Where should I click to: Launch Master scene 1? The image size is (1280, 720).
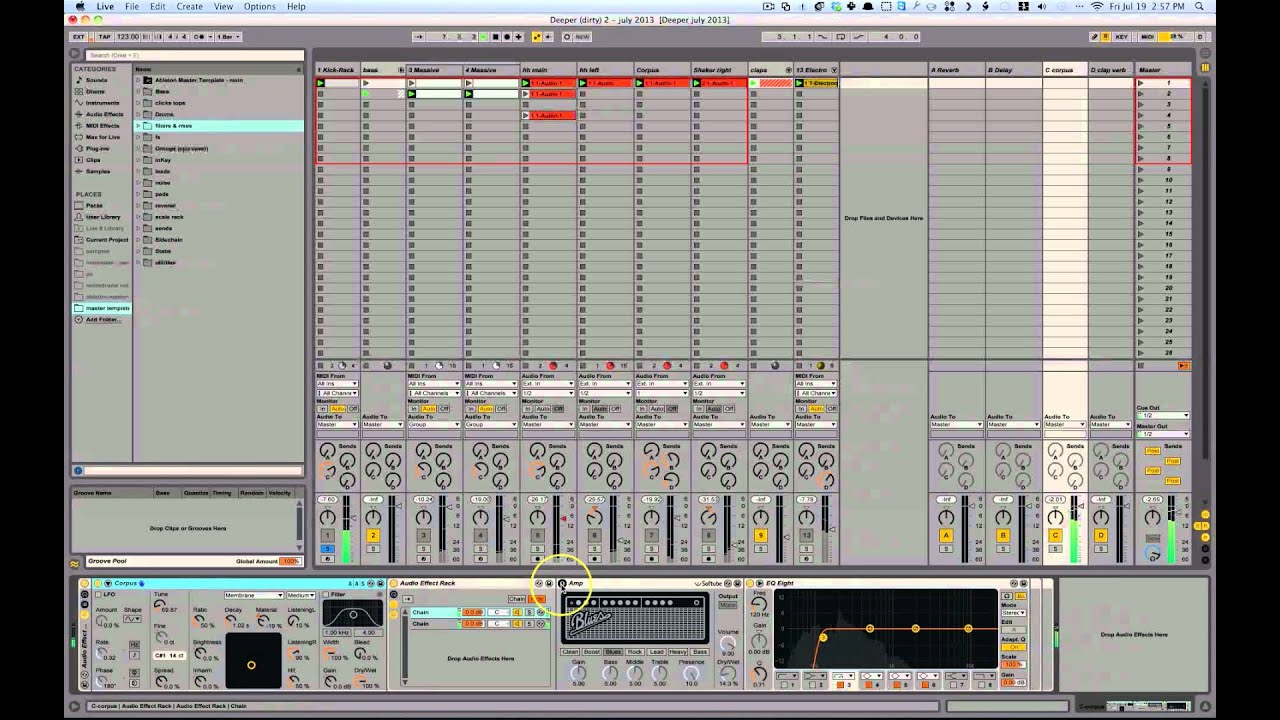point(1140,83)
